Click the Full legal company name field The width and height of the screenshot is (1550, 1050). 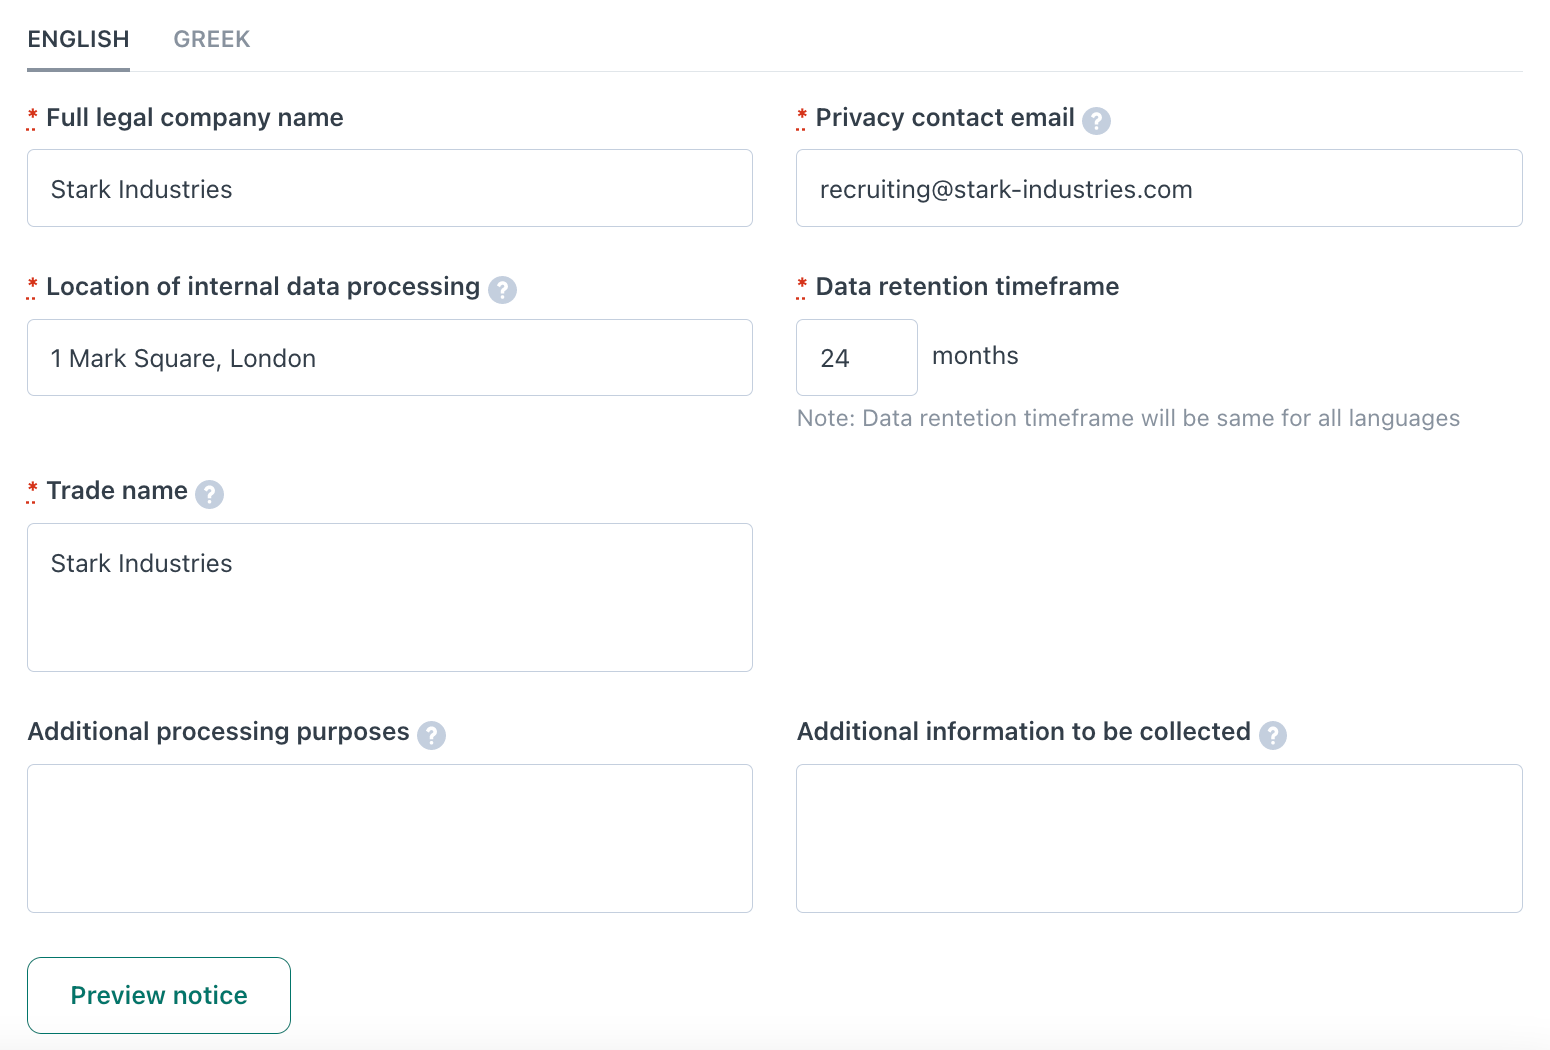pos(390,189)
